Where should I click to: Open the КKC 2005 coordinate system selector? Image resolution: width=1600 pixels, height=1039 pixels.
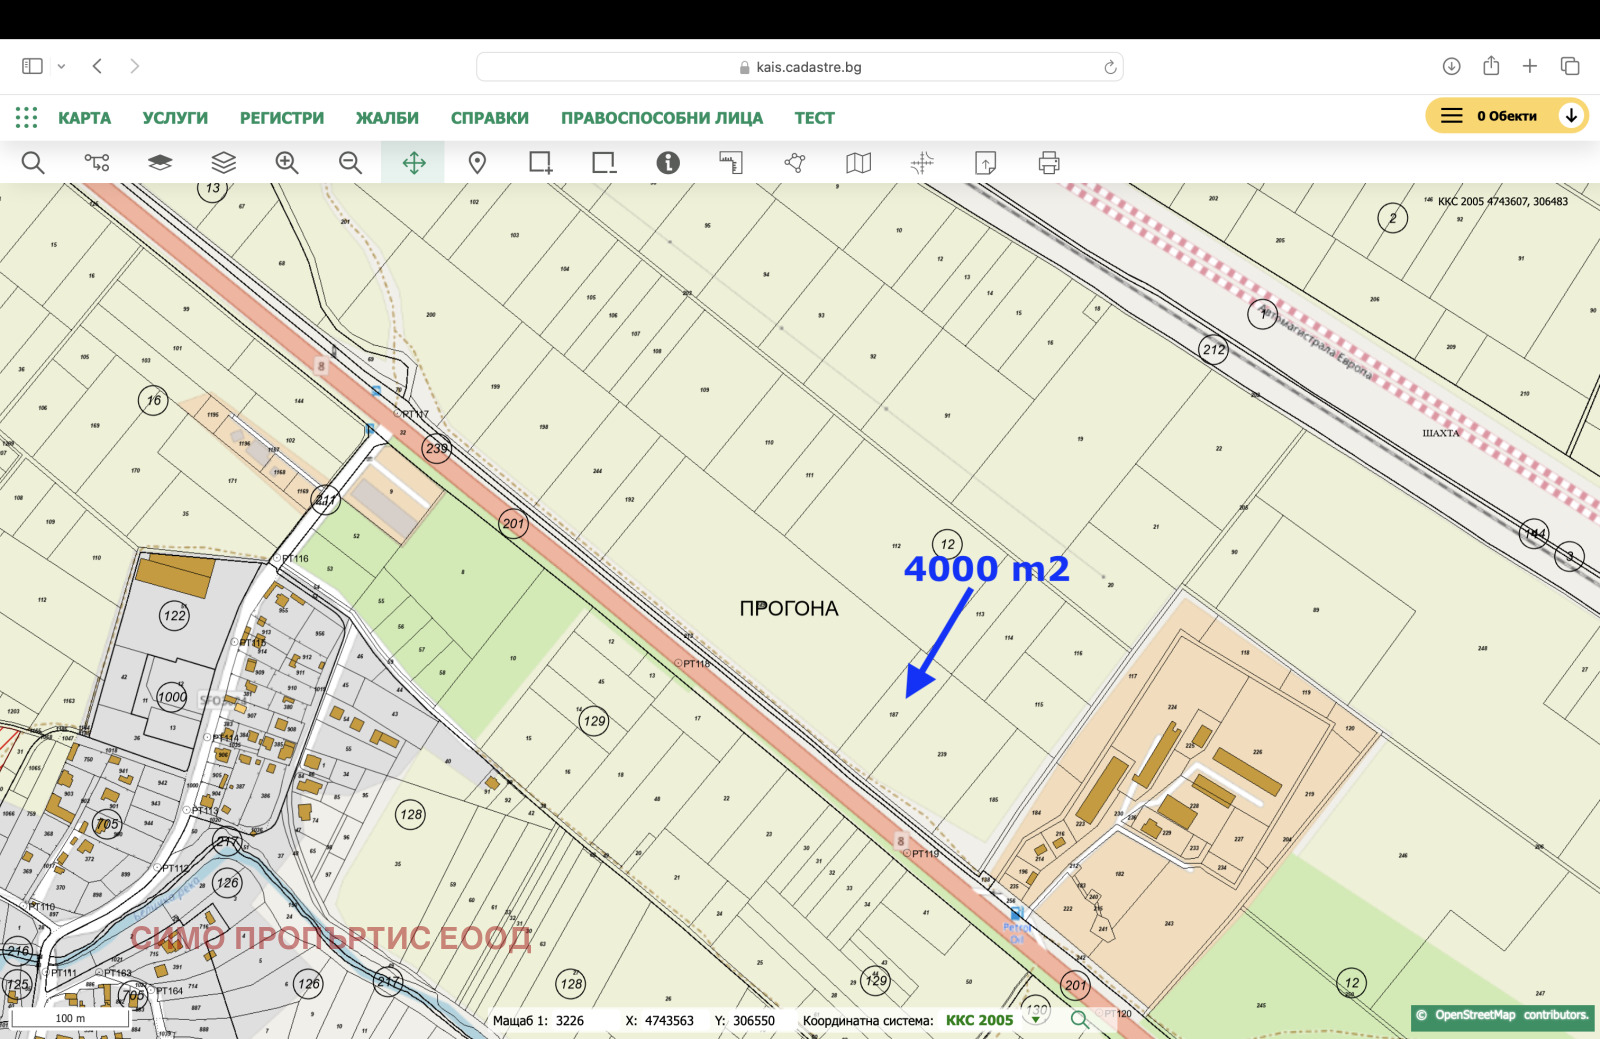(979, 1020)
